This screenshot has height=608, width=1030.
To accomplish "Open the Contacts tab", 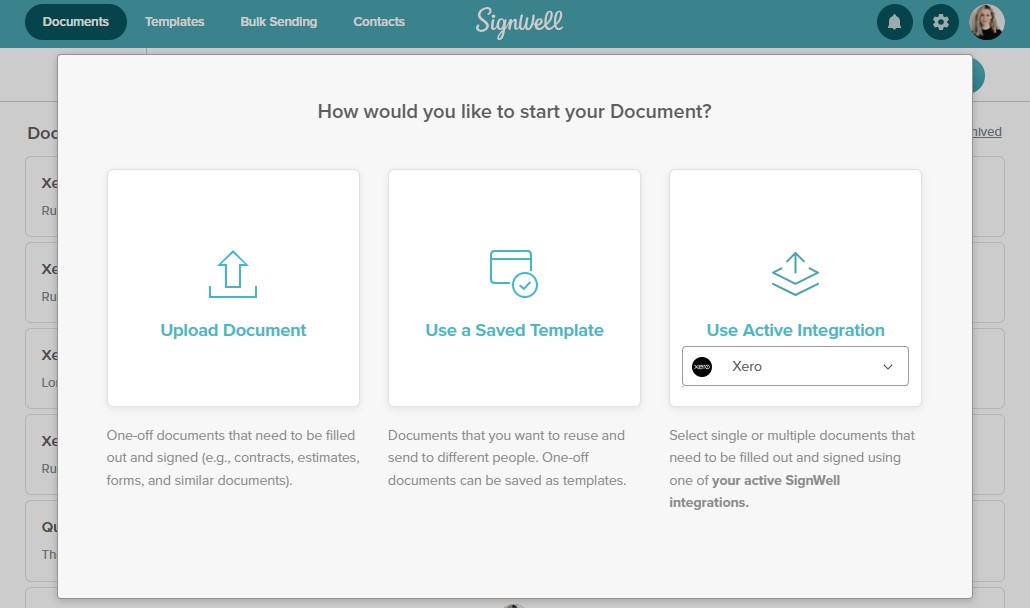I will [379, 22].
